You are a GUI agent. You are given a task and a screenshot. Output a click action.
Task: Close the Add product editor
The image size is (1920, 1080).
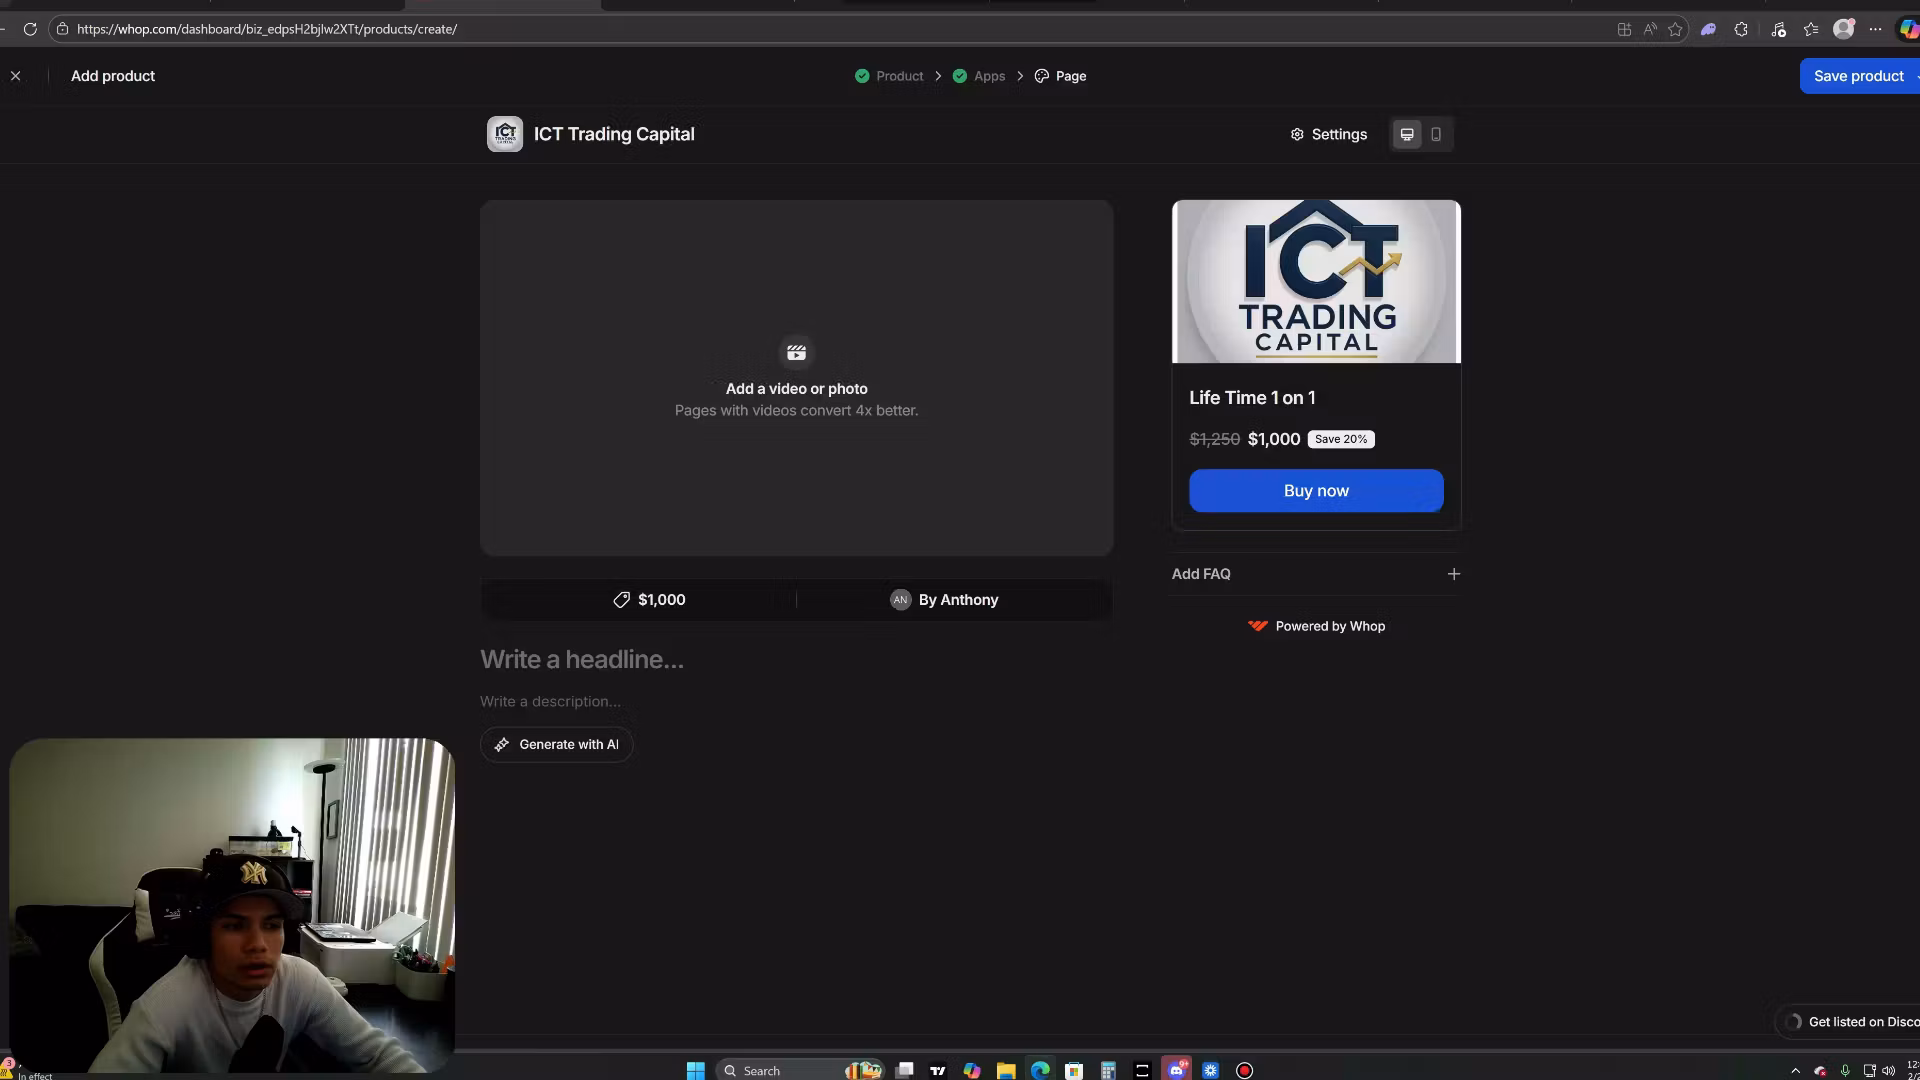[15, 76]
